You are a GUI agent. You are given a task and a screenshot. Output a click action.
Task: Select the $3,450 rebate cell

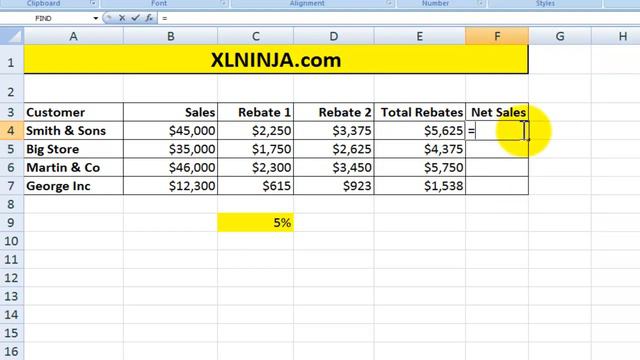(x=334, y=167)
